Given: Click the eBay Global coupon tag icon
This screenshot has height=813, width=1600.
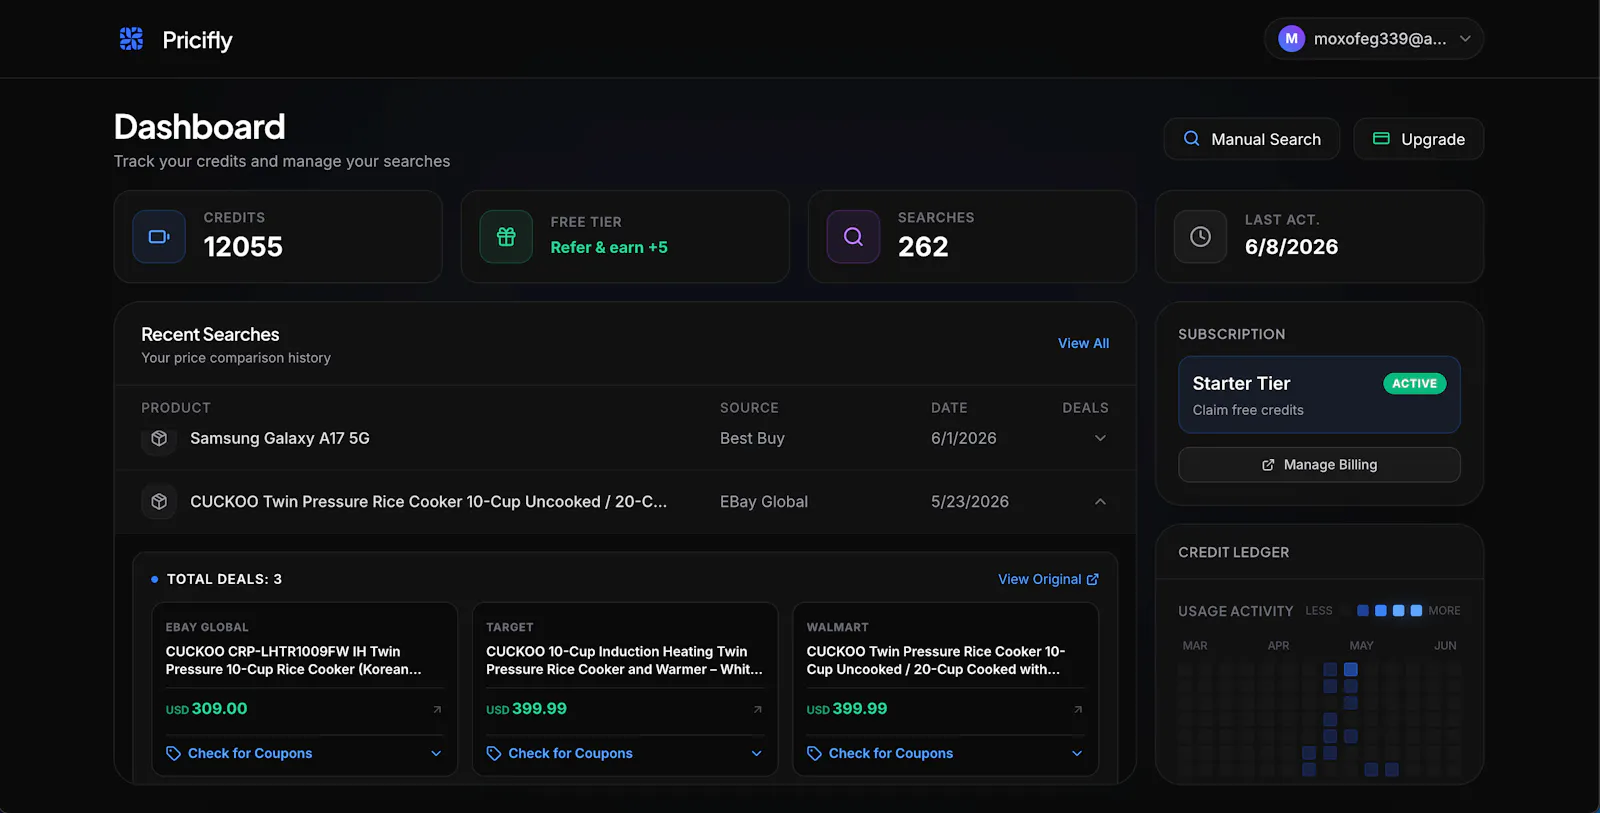Looking at the screenshot, I should coord(174,753).
